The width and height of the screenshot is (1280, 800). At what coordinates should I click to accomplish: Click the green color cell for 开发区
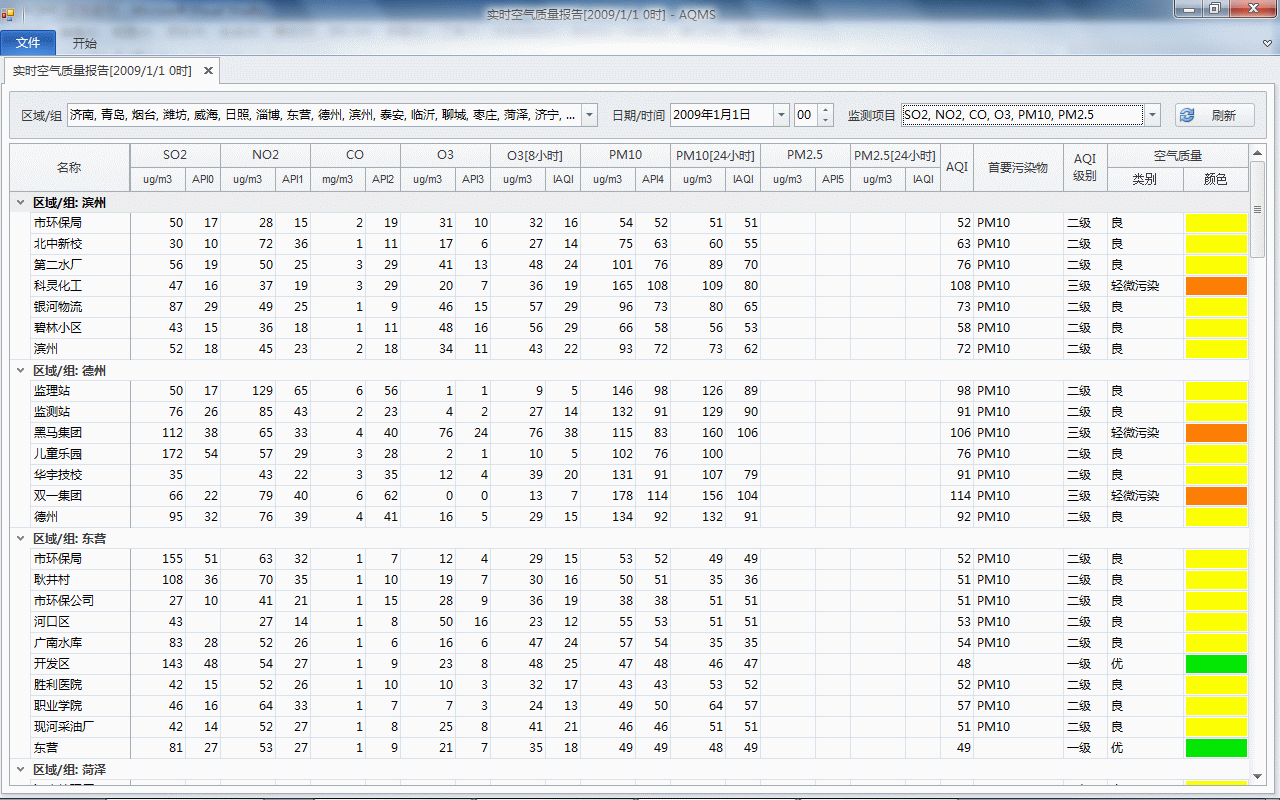pyautogui.click(x=1216, y=664)
